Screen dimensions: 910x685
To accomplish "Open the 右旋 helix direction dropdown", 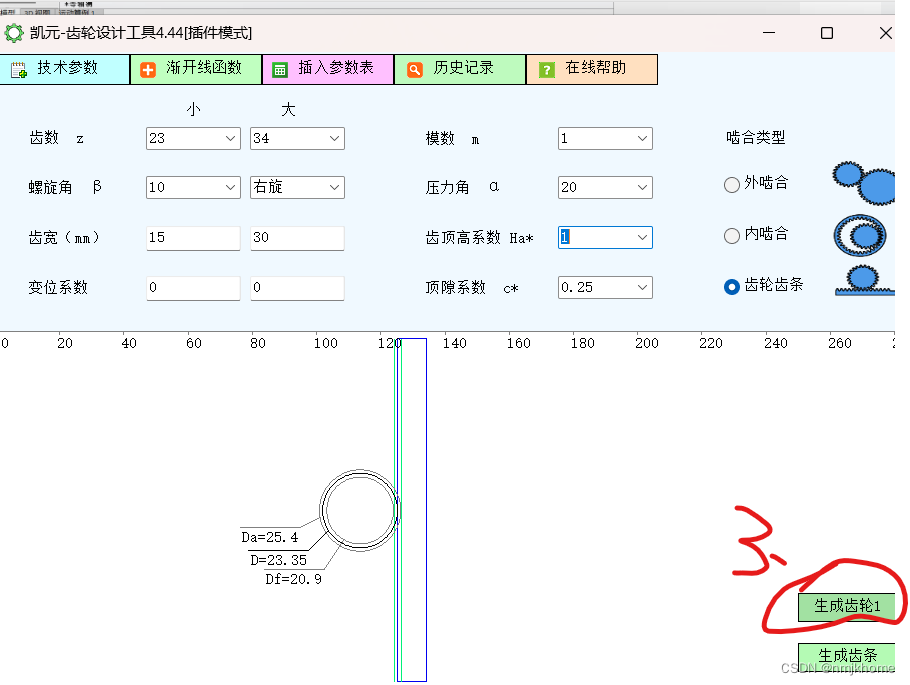I will tap(334, 187).
